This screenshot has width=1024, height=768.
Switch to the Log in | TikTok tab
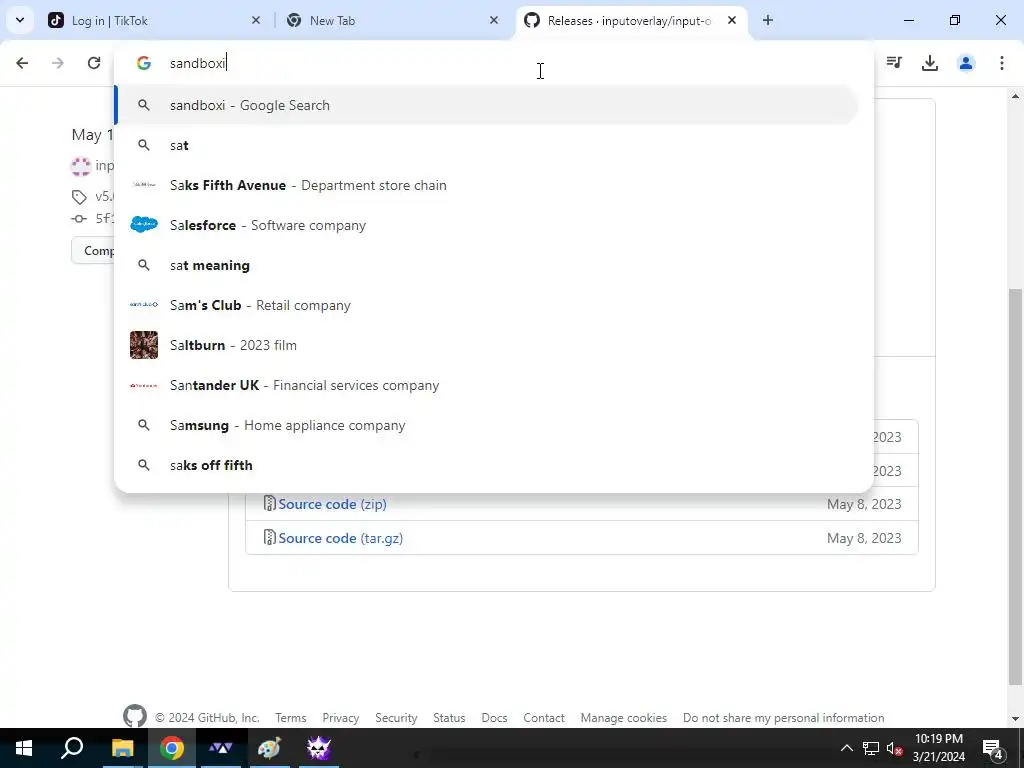pyautogui.click(x=155, y=21)
